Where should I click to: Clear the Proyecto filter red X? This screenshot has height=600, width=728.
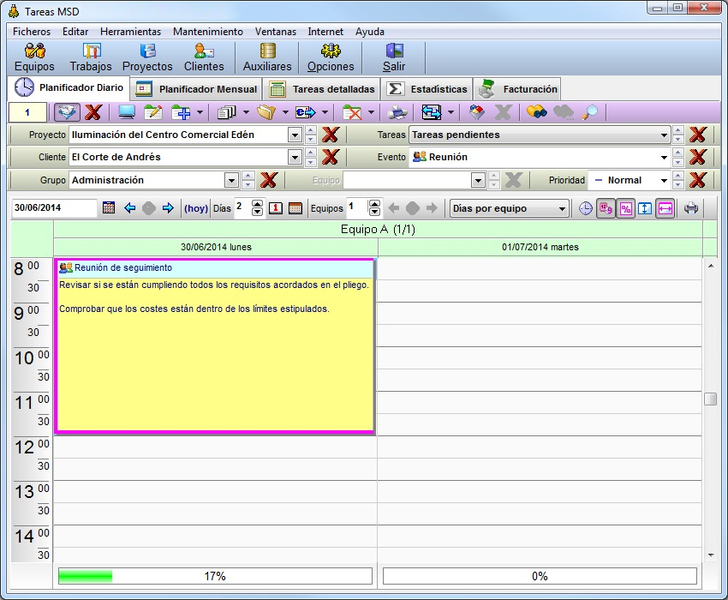330,135
